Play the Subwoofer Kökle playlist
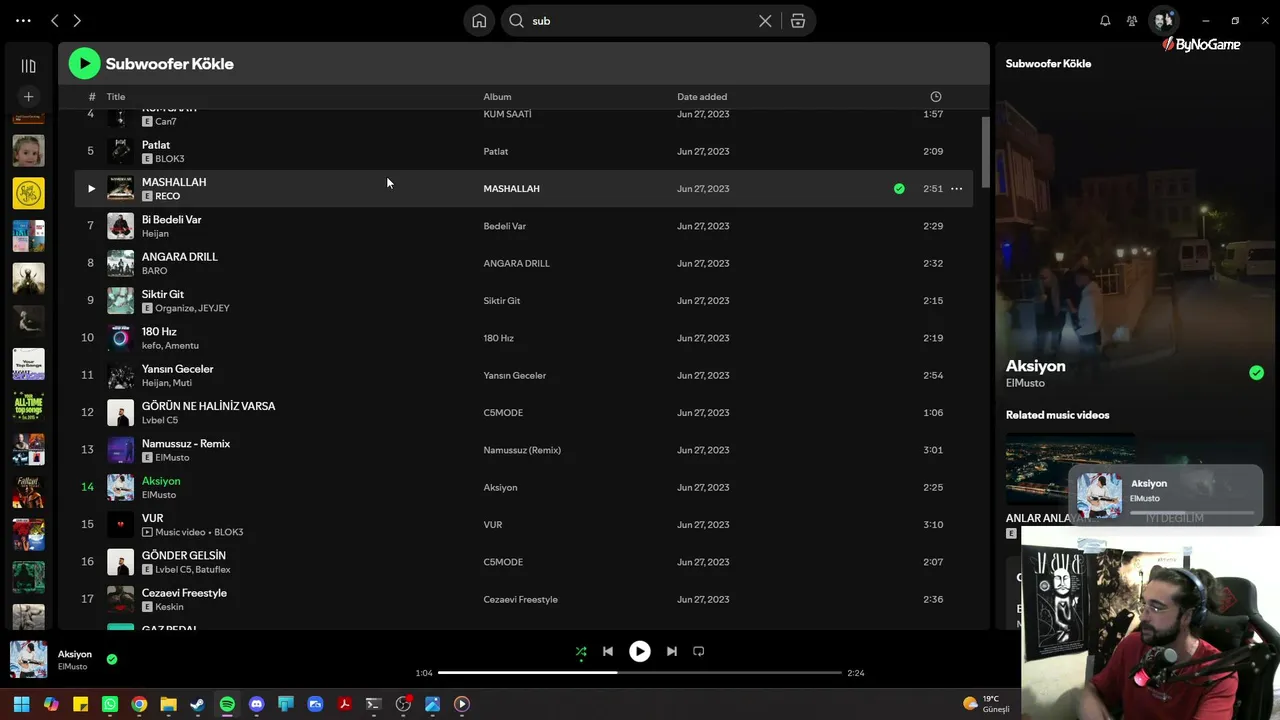Viewport: 1280px width, 720px height. [x=84, y=64]
